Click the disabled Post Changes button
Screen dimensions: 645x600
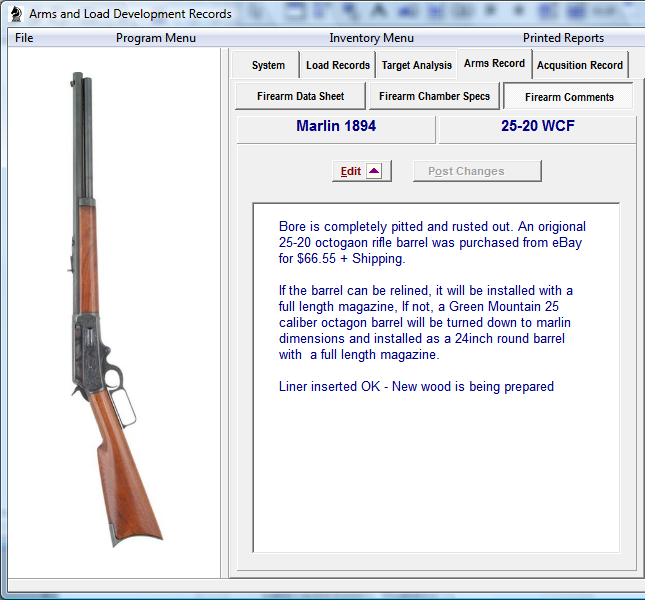[x=477, y=171]
